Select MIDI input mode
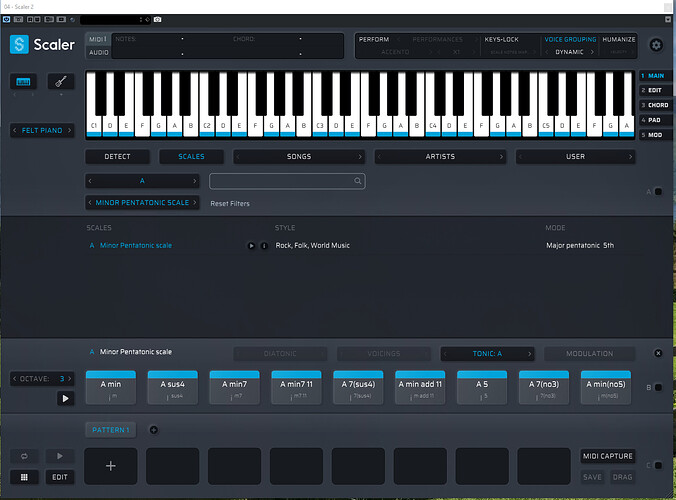 click(x=98, y=39)
